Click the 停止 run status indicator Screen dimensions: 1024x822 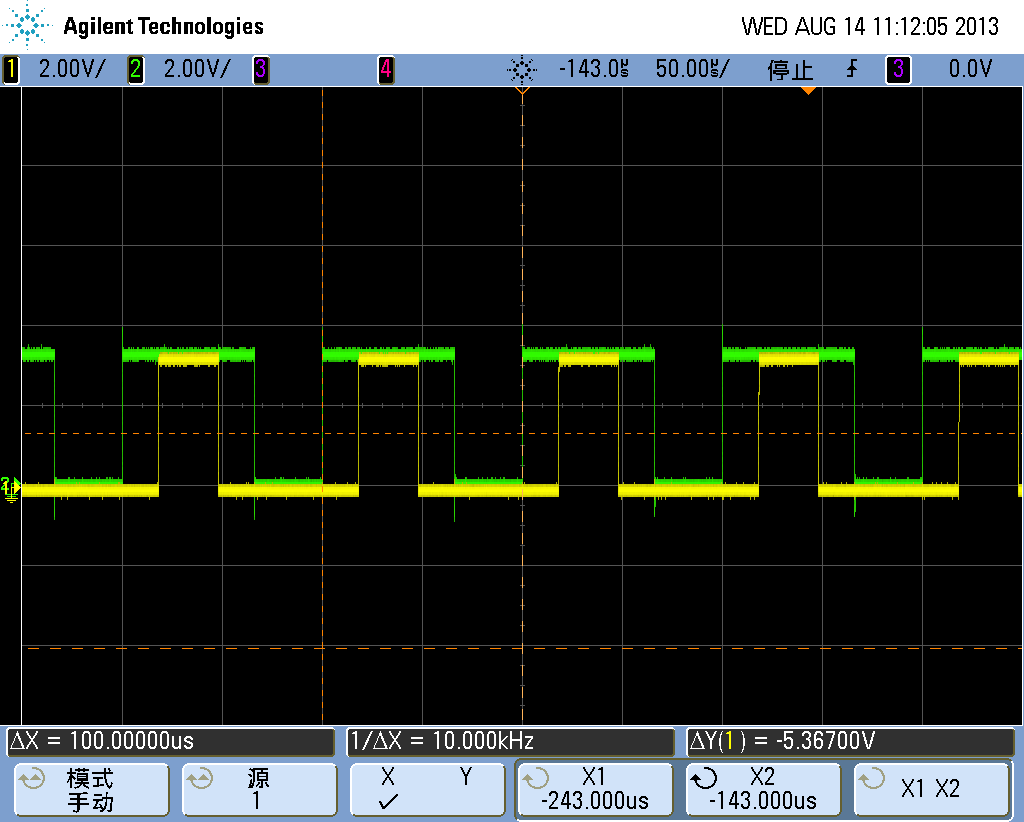790,69
